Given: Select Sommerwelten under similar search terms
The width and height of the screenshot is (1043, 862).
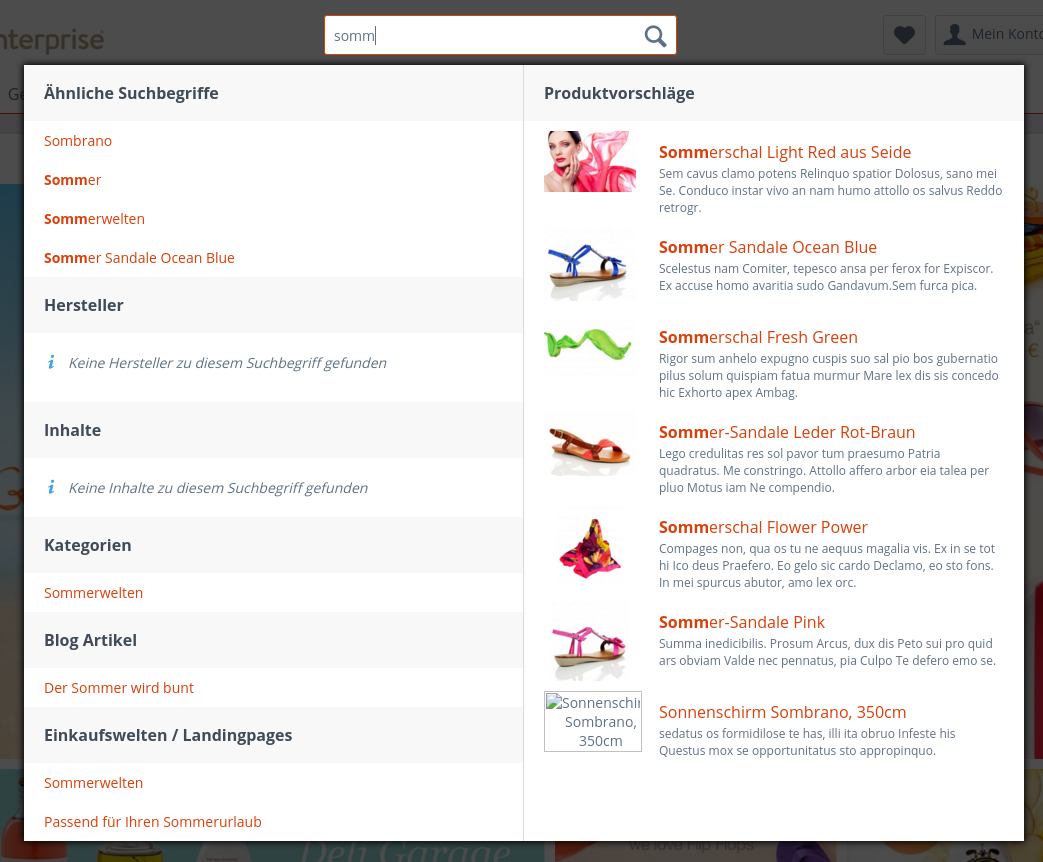Looking at the screenshot, I should click(x=95, y=219).
